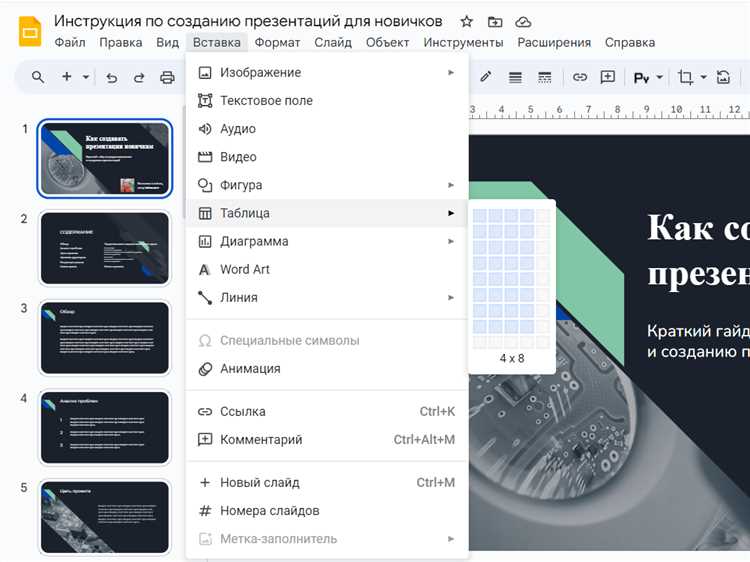
Task: Open the Инструменты menu
Action: click(x=463, y=43)
